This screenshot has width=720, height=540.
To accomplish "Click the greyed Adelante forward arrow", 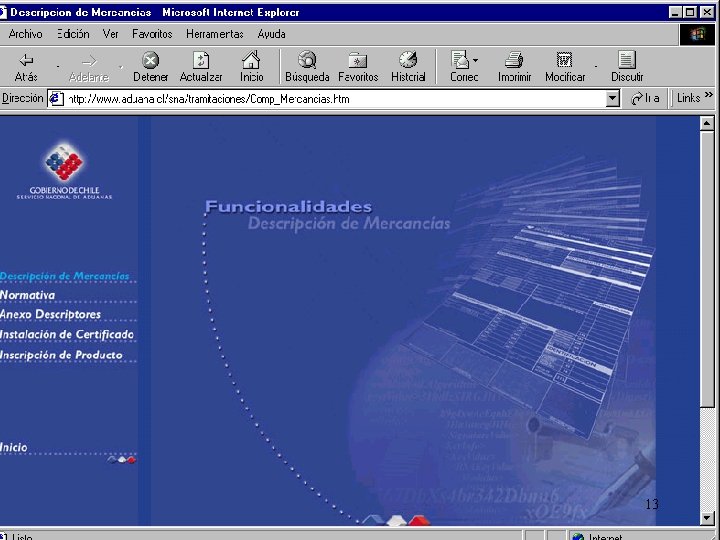I will [89, 67].
